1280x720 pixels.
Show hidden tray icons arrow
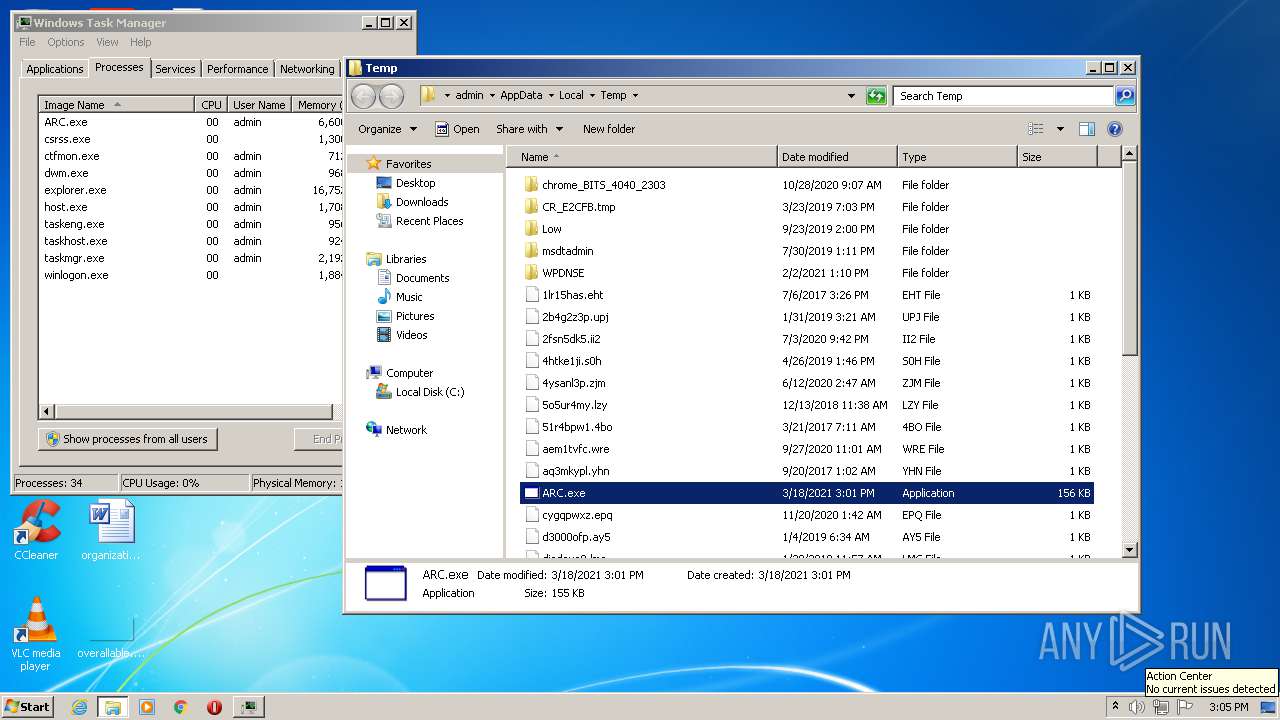coord(1115,706)
